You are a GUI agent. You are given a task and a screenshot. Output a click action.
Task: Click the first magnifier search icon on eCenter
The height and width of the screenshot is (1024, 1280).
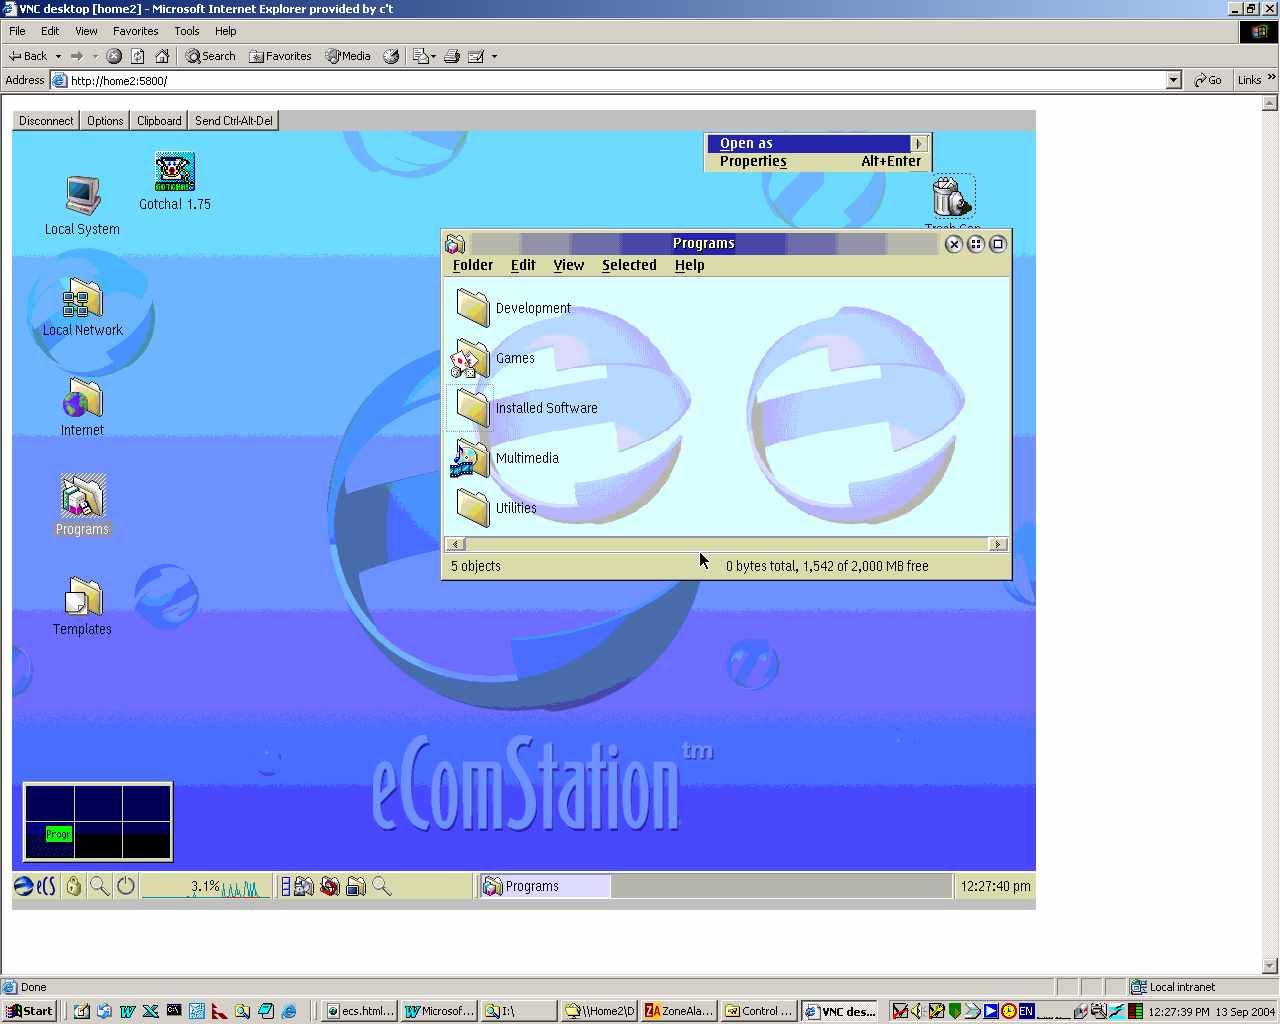point(99,886)
